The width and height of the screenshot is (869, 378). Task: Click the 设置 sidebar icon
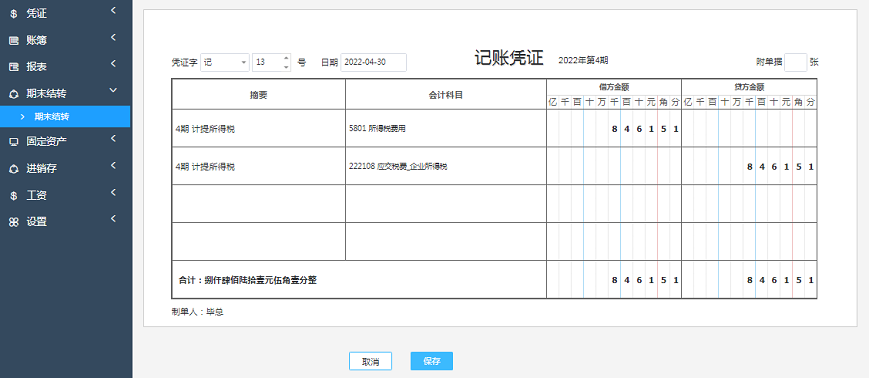pyautogui.click(x=14, y=222)
